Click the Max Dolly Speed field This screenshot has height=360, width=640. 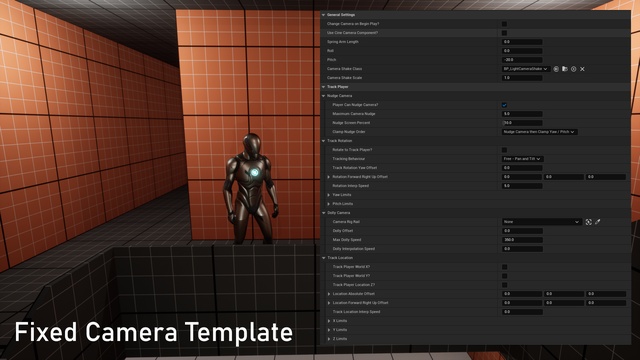click(x=522, y=240)
